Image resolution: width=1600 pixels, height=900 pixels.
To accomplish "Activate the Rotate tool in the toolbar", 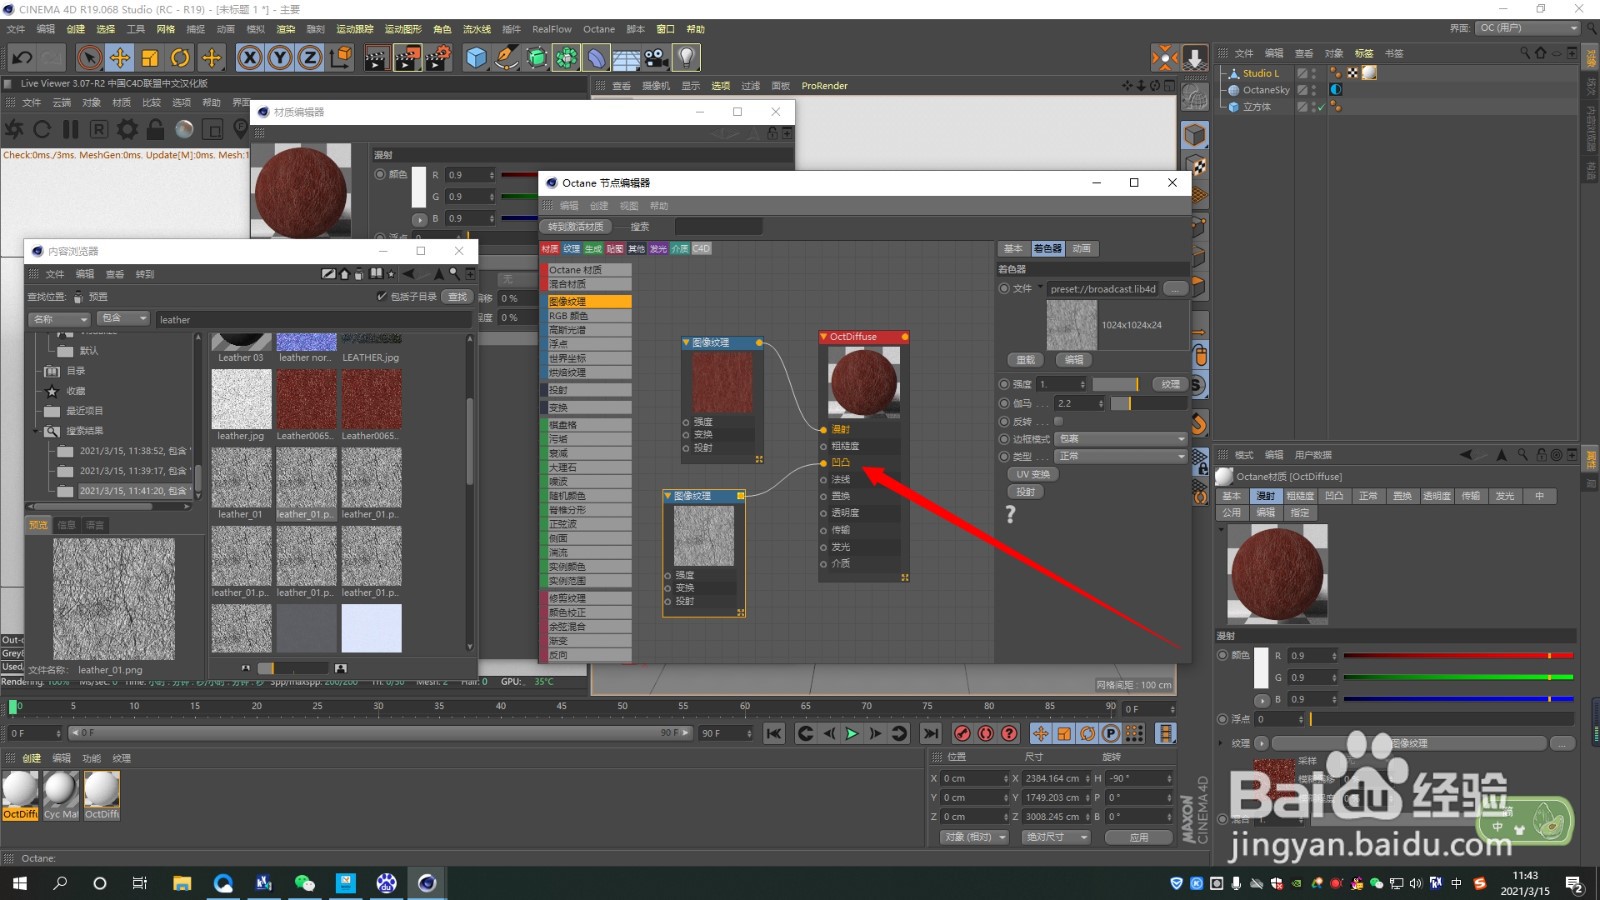I will tap(180, 57).
